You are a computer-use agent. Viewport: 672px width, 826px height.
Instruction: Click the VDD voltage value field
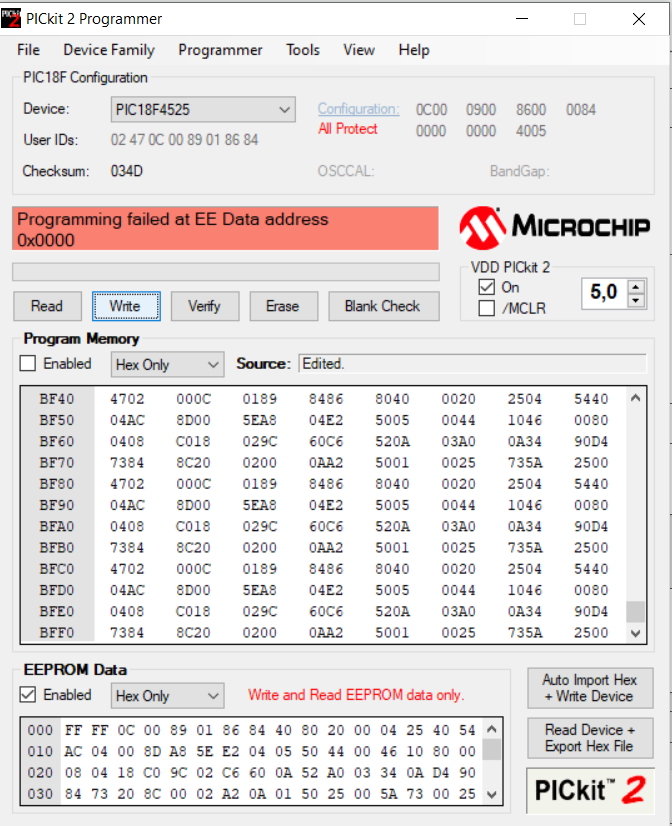[603, 293]
